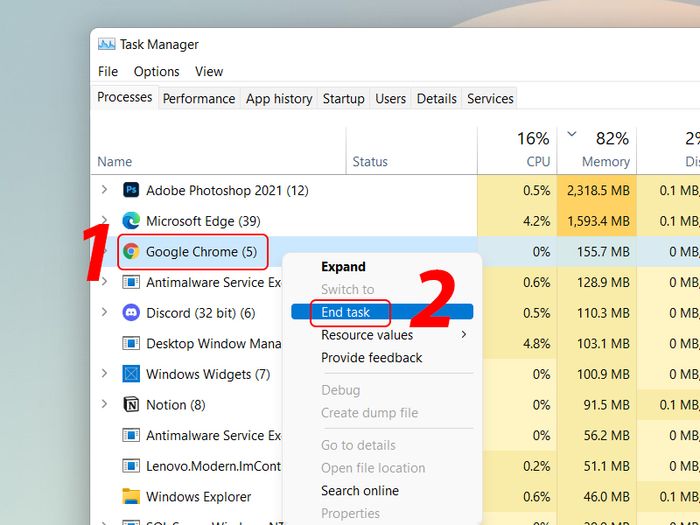Sort processes by the Memory column header
This screenshot has width=700, height=525.
point(606,161)
